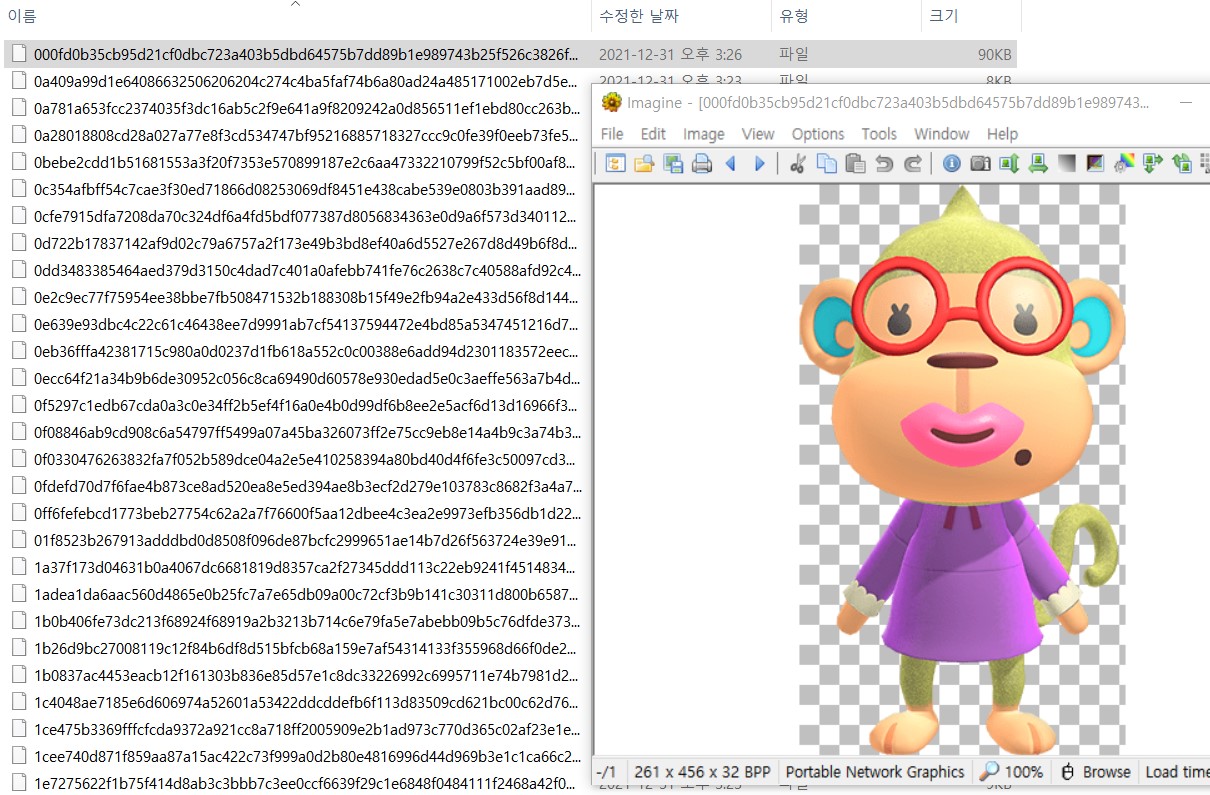Image resolution: width=1210 pixels, height=795 pixels.
Task: Click the Redo arrow icon
Action: point(912,163)
